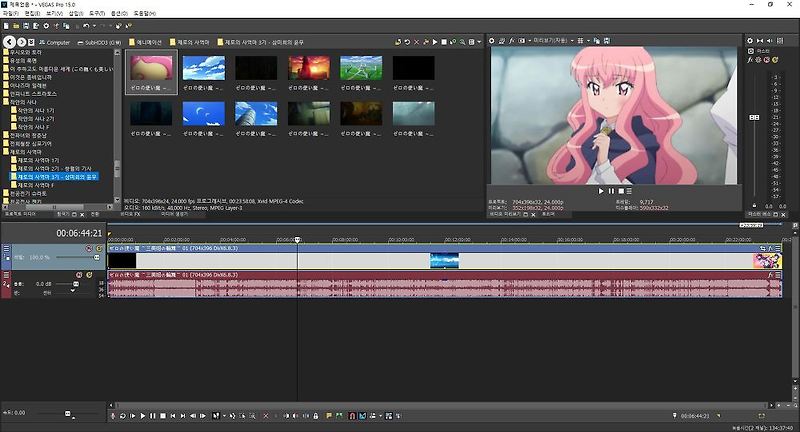This screenshot has width=800, height=432.
Task: Toggle split screen view in preview toolbar
Action: coord(521,40)
